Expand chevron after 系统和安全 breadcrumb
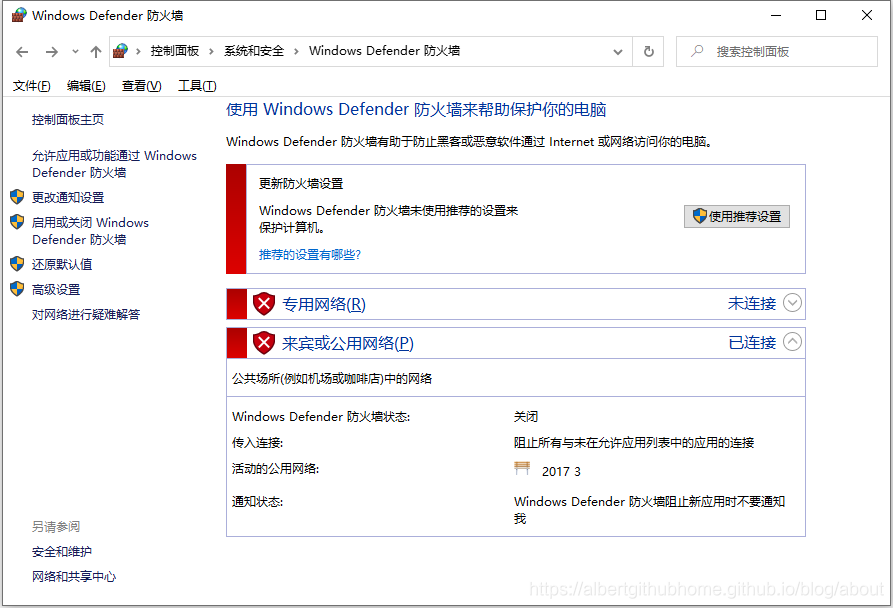 [296, 52]
